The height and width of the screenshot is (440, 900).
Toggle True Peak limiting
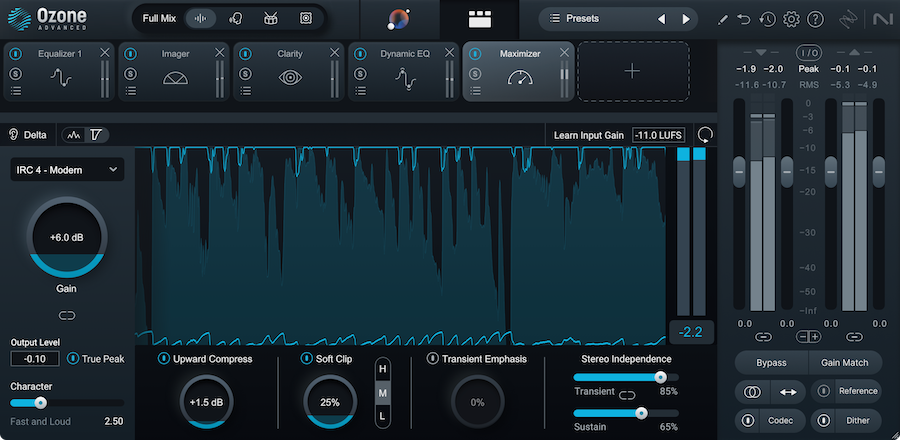pos(73,359)
